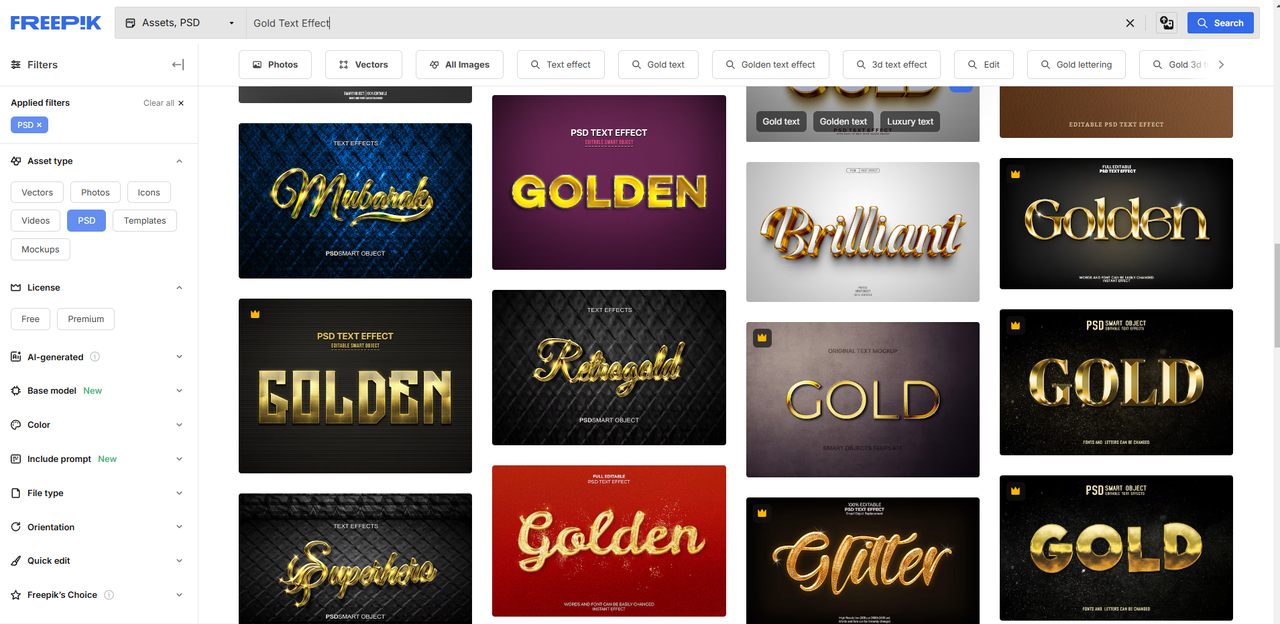Select the Gold lettering suggestion chip
1280x624 pixels.
coord(1076,65)
